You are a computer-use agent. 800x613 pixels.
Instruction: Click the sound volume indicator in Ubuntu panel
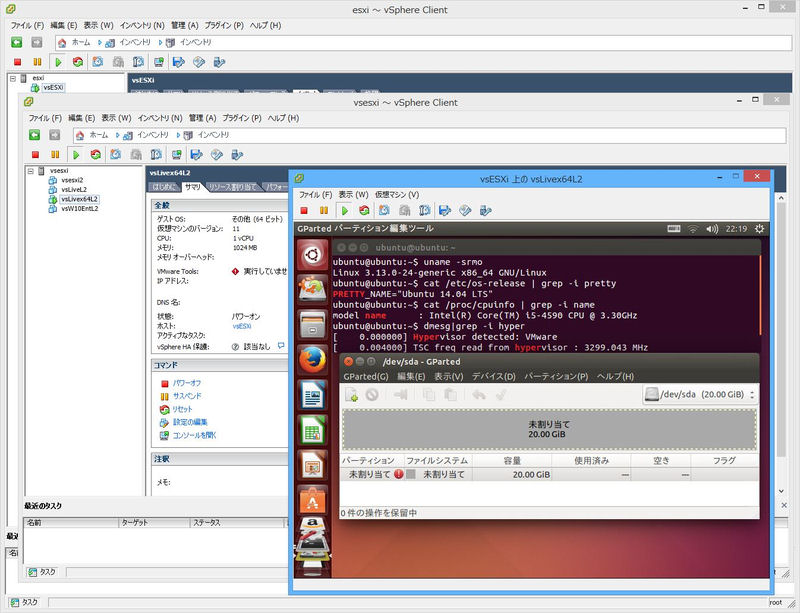point(714,229)
